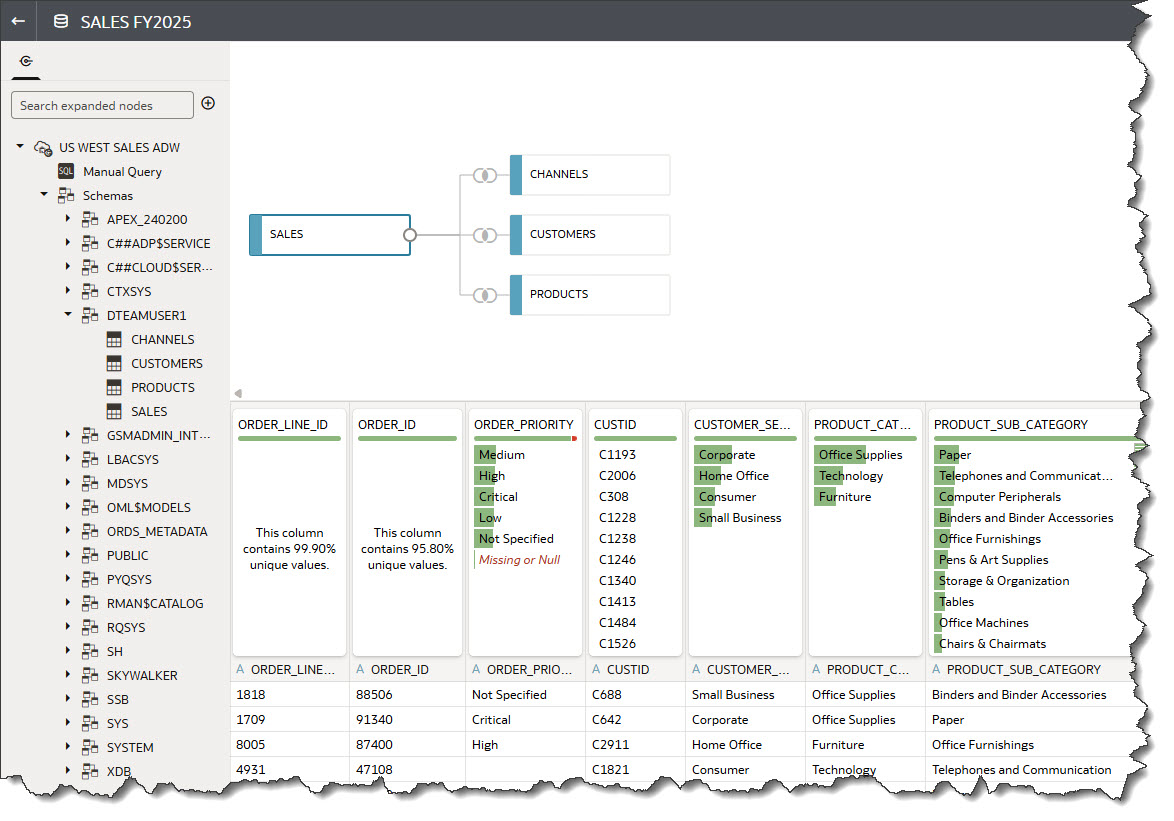Select the SYSTEM schema
Image resolution: width=1174 pixels, height=821 pixels.
pos(130,747)
